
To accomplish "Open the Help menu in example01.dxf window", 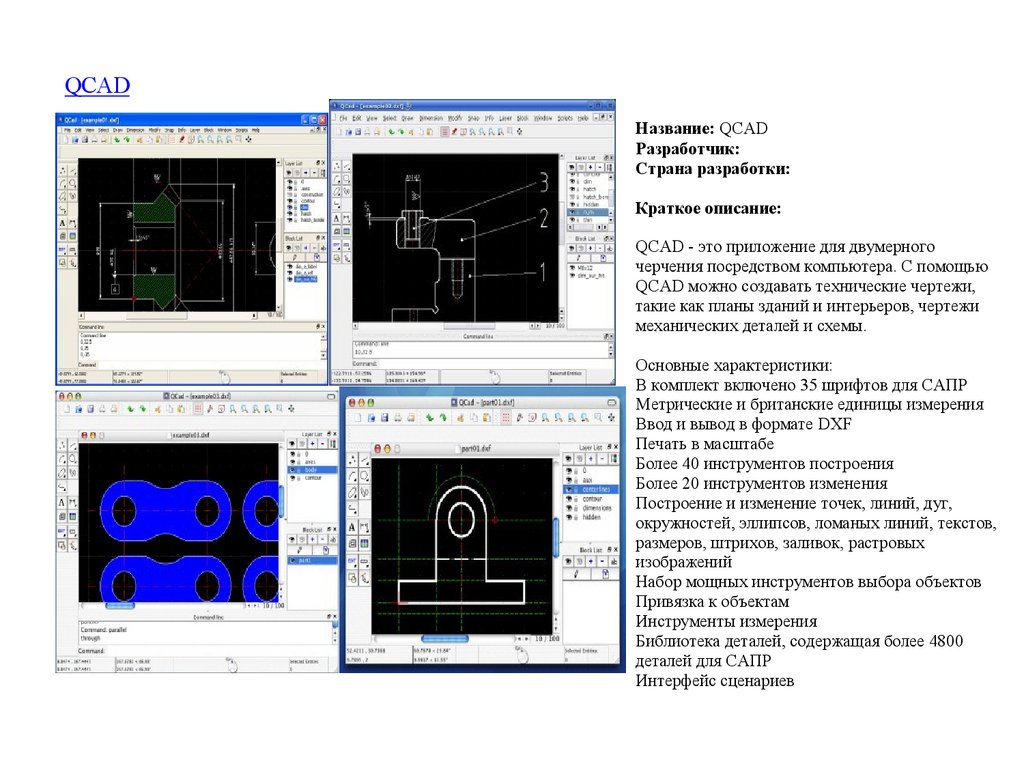I will click(x=255, y=130).
